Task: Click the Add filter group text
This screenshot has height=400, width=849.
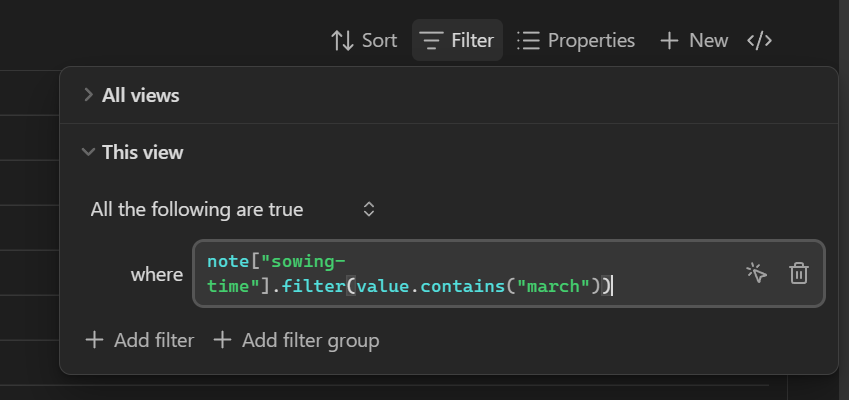Action: (x=309, y=340)
